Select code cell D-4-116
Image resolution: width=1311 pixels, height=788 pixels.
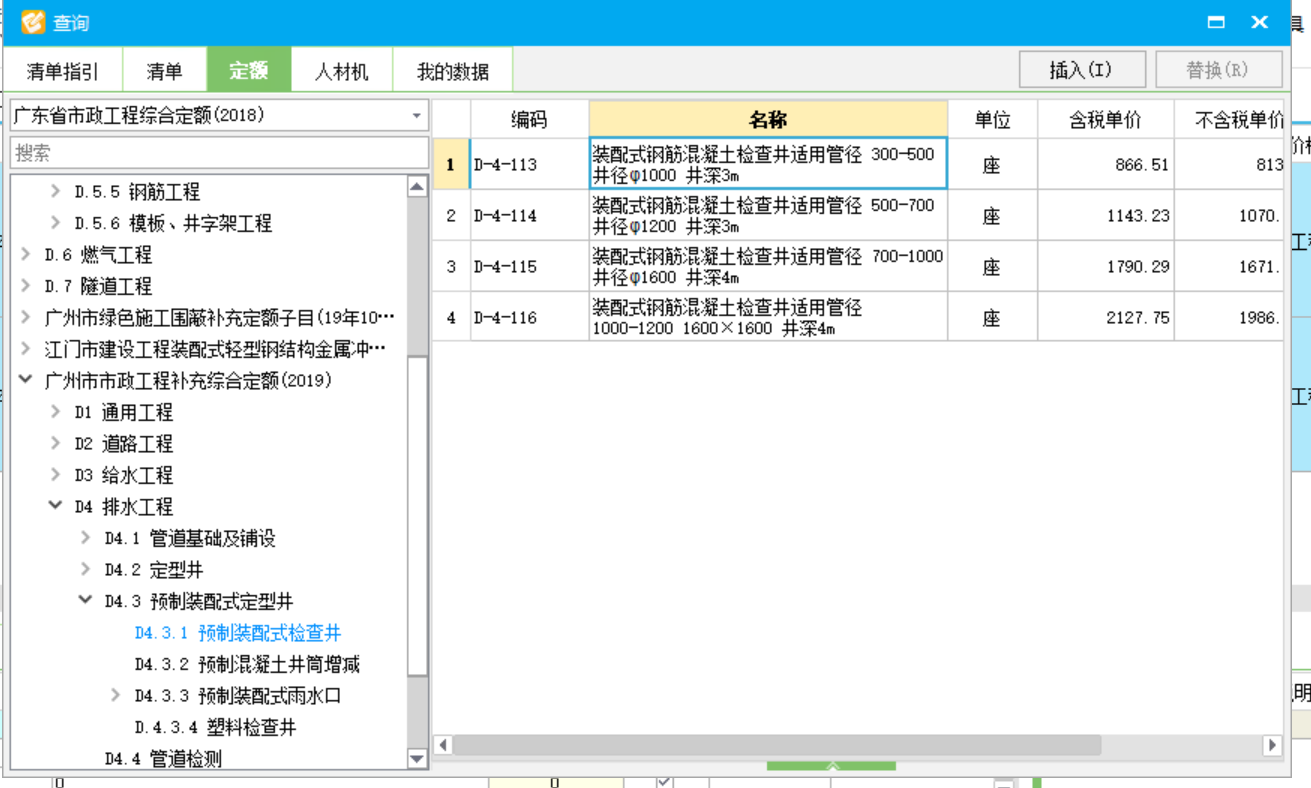[x=529, y=317]
